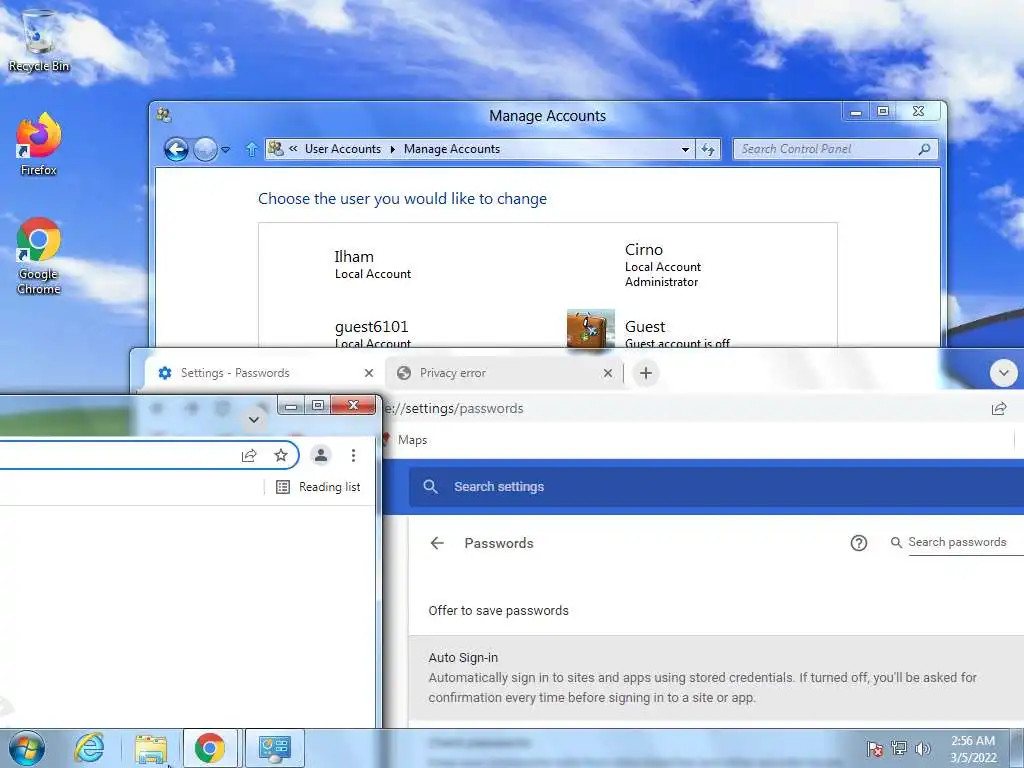Click User Accounts in the breadcrumb
Image resolution: width=1024 pixels, height=768 pixels.
click(x=343, y=149)
